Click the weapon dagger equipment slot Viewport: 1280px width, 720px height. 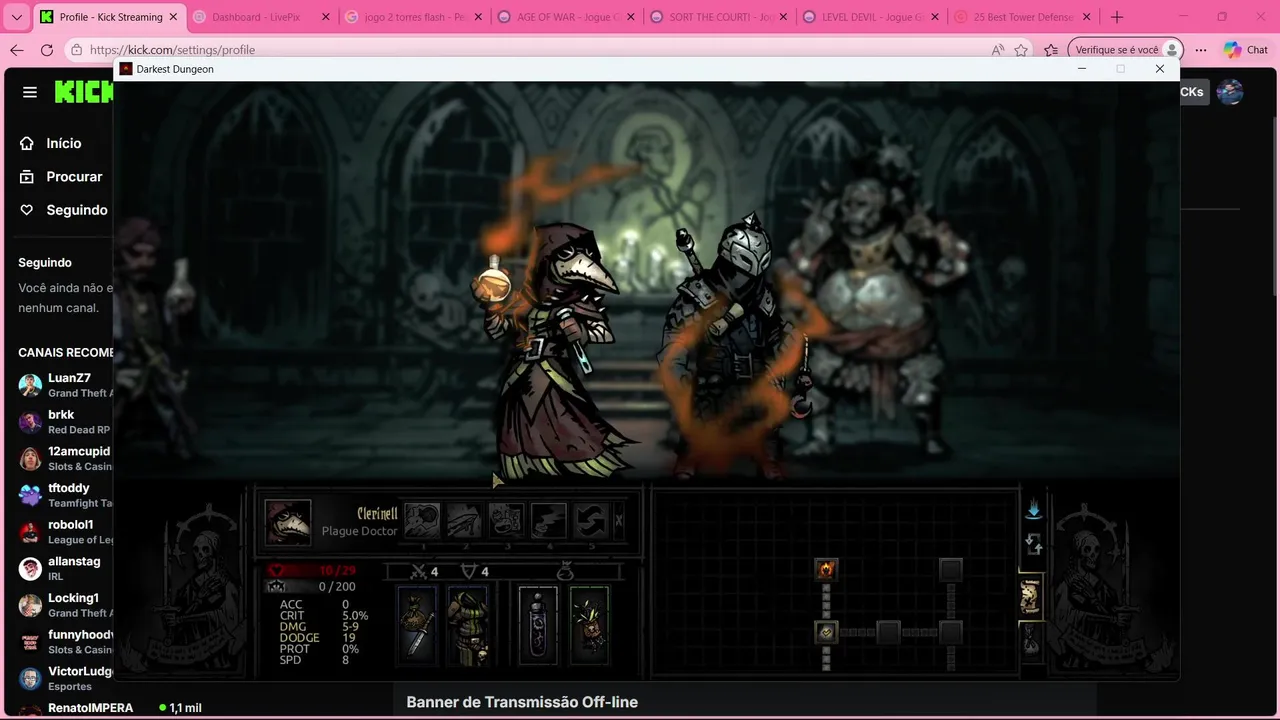(x=417, y=624)
